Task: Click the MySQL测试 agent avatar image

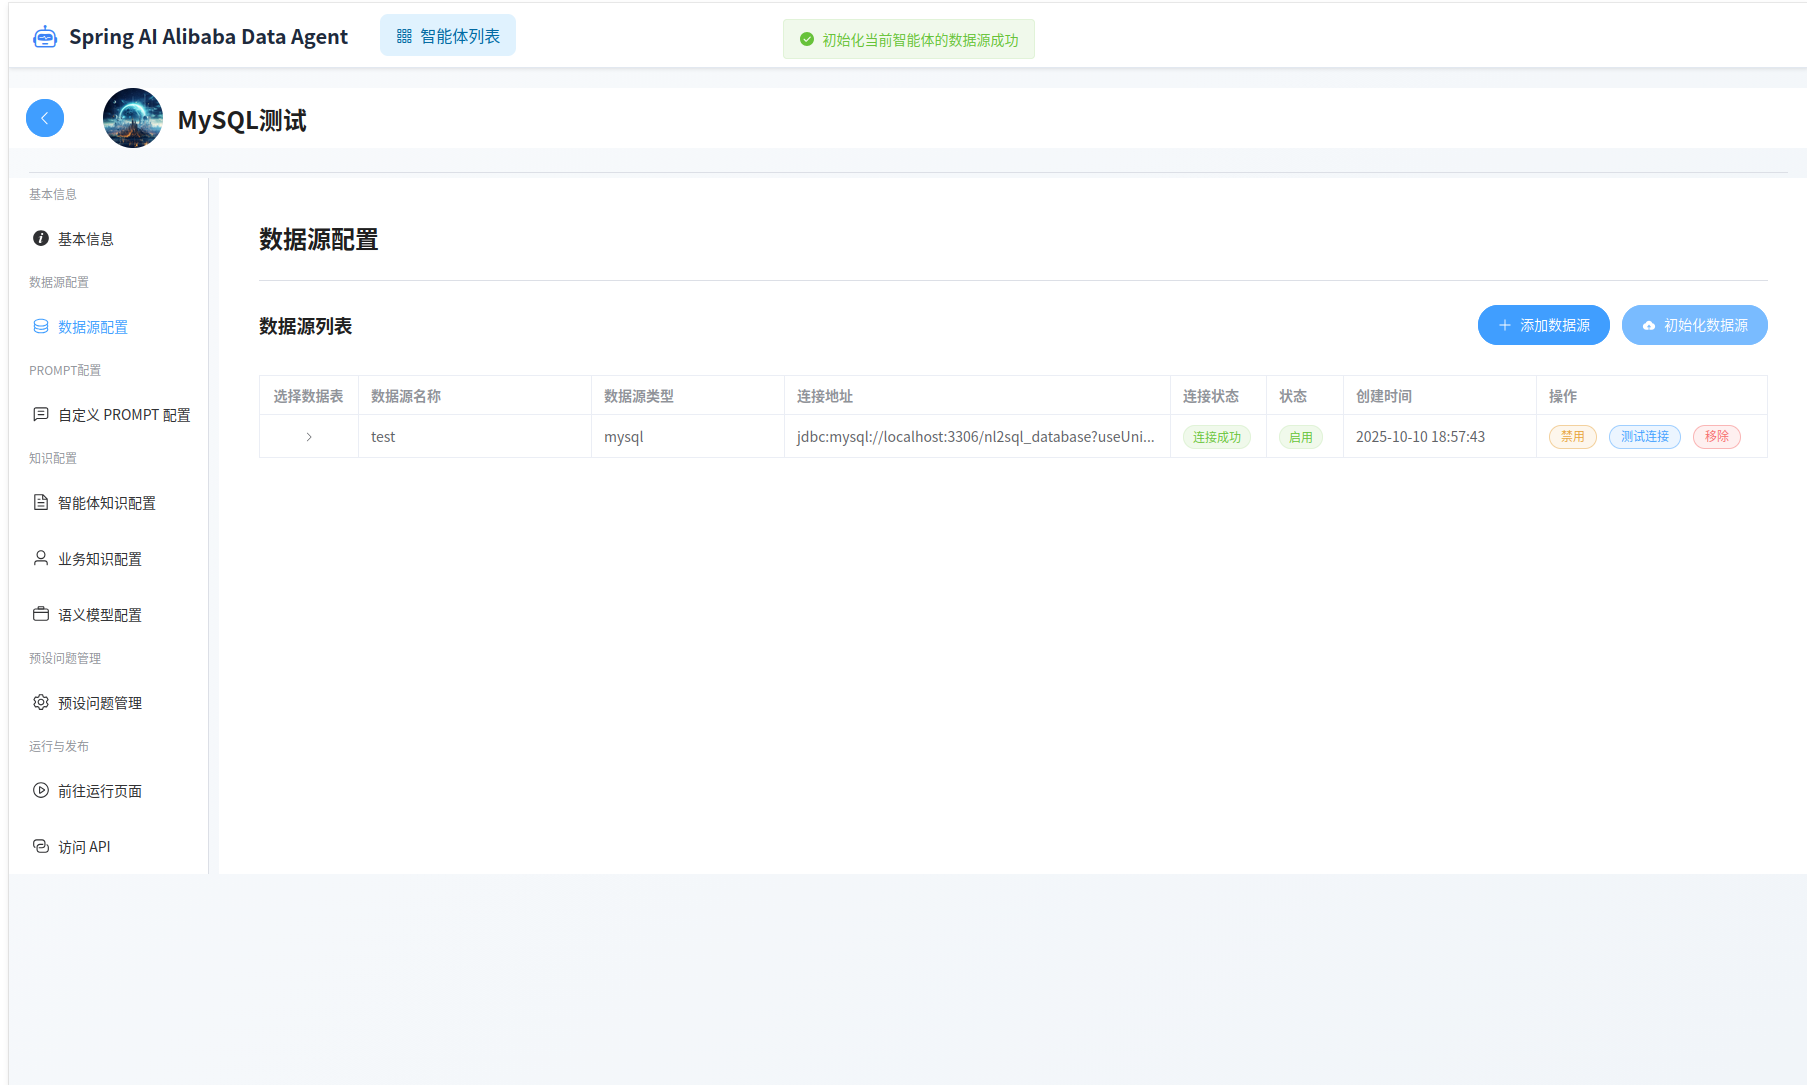Action: [x=133, y=118]
